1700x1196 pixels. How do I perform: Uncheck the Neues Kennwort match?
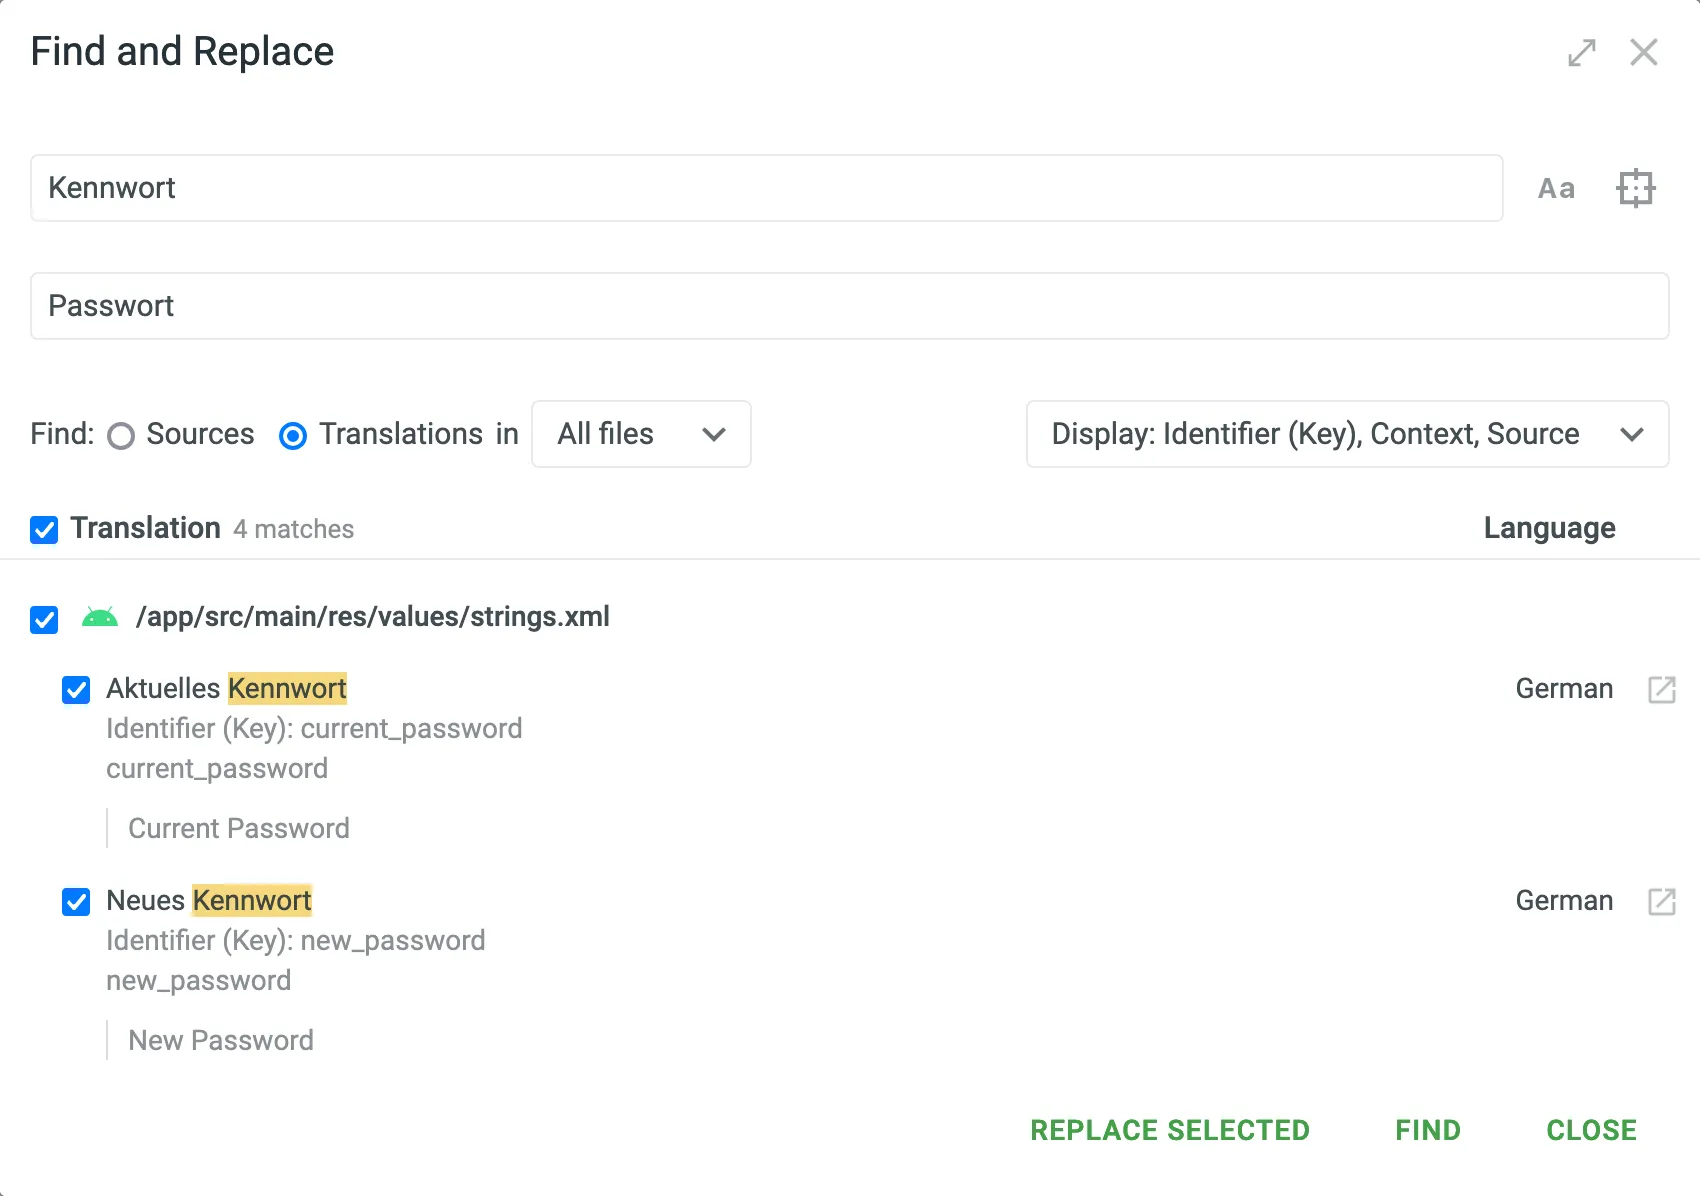click(x=76, y=902)
